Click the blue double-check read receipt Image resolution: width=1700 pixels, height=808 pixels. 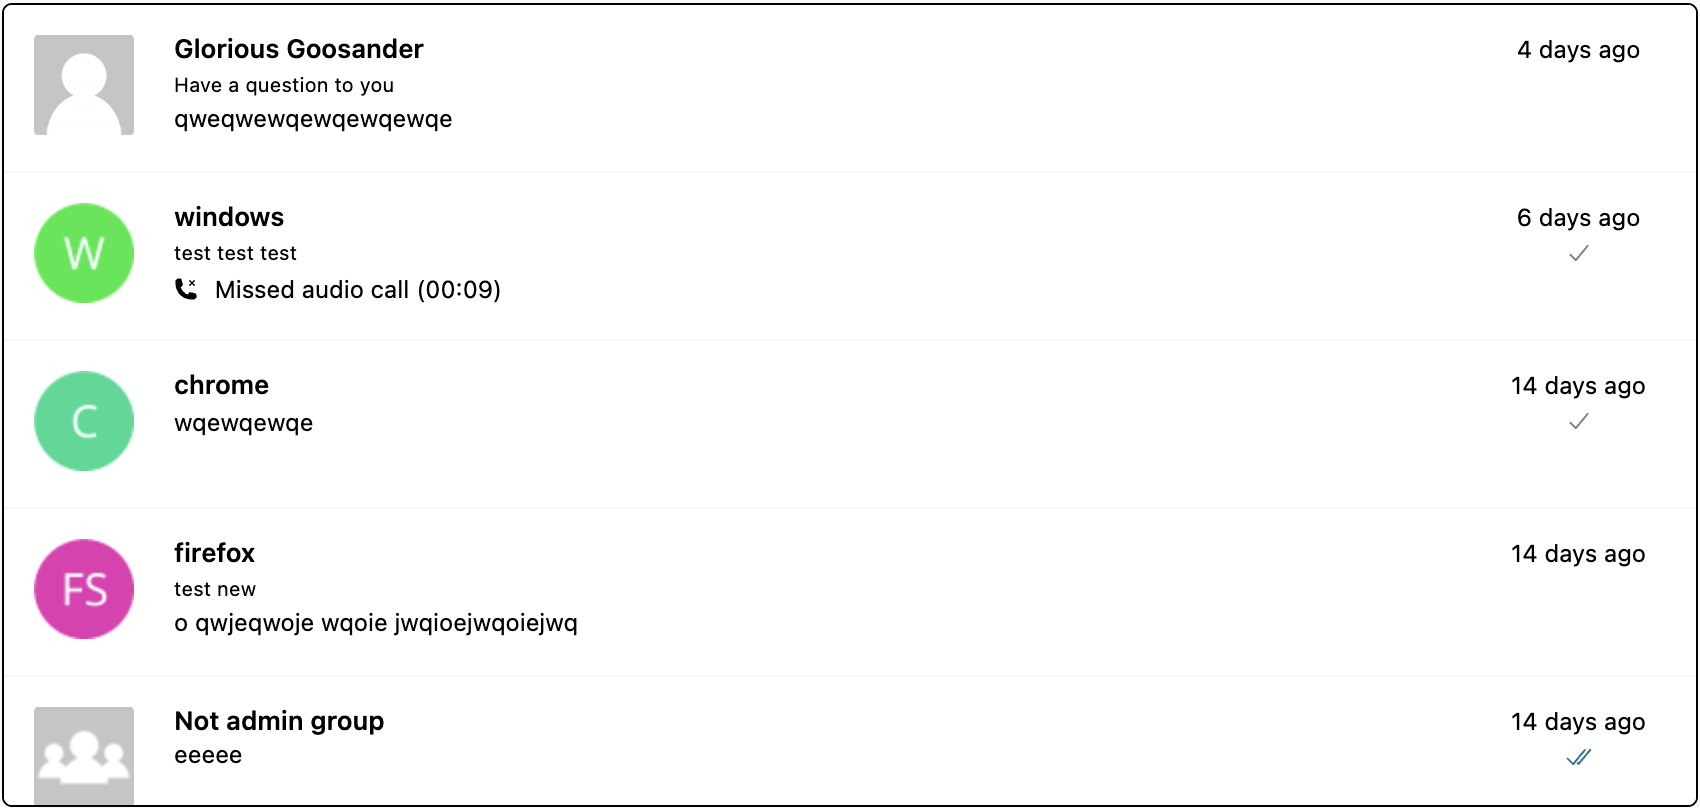tap(1578, 758)
